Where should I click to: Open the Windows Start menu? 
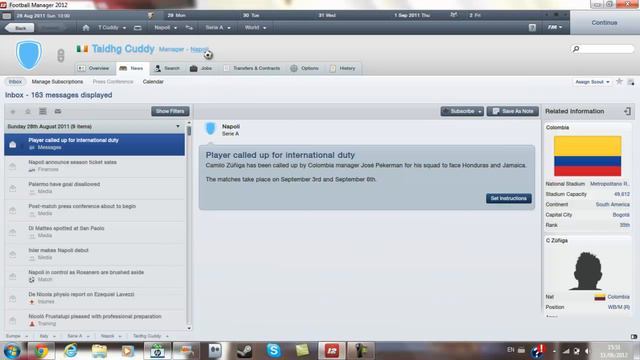pyautogui.click(x=12, y=351)
